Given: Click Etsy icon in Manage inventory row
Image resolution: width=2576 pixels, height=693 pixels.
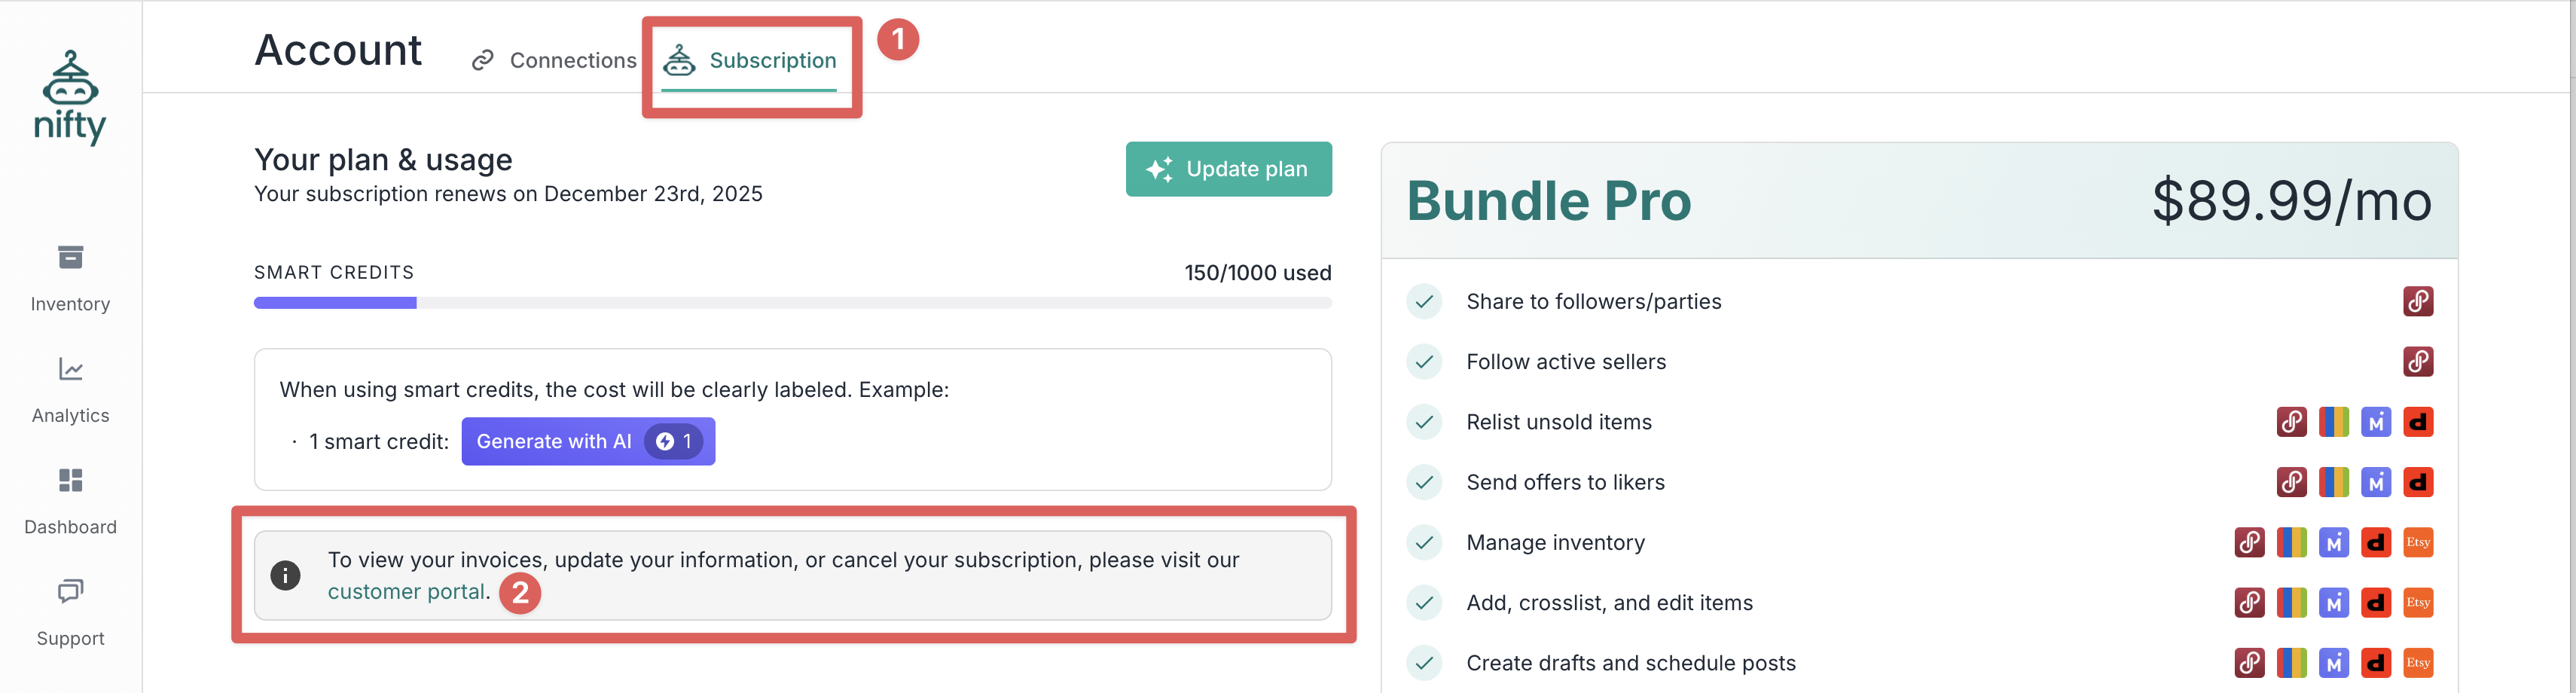Looking at the screenshot, I should pos(2417,542).
